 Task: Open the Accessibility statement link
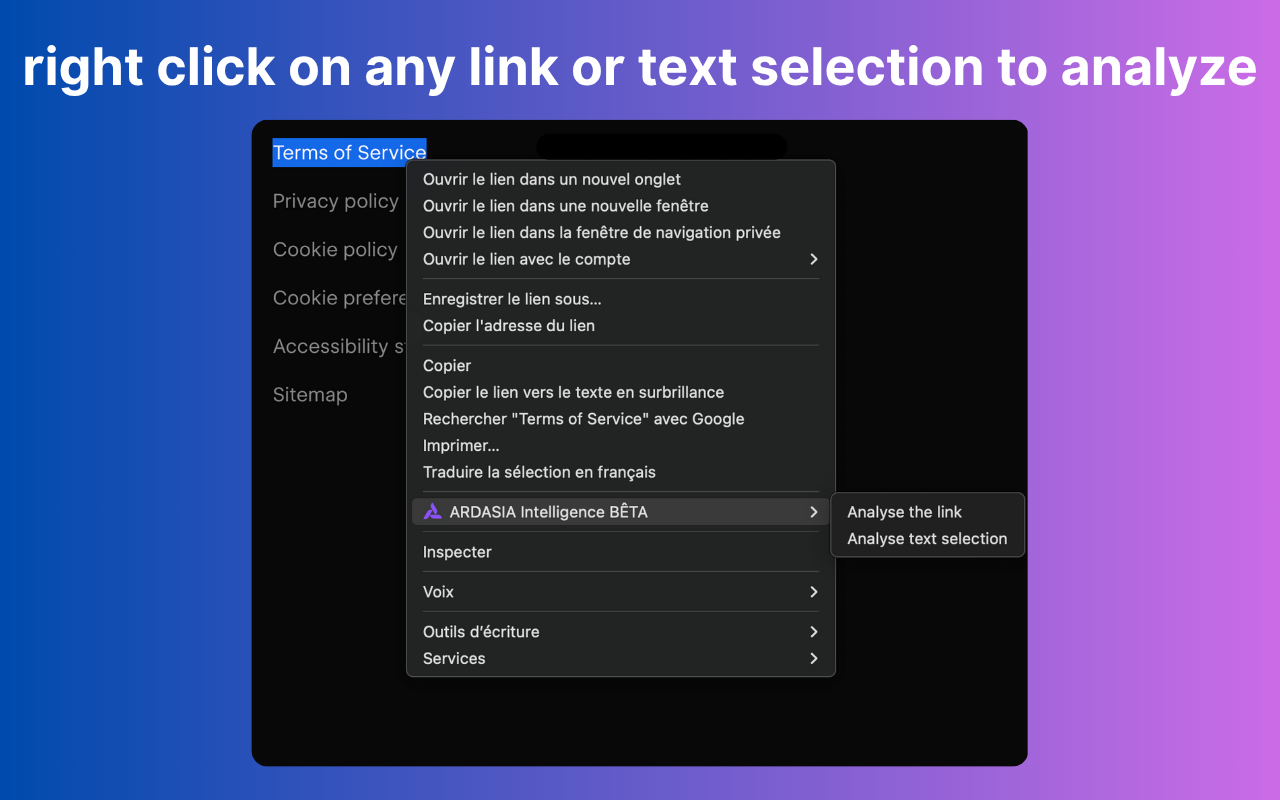pos(340,346)
